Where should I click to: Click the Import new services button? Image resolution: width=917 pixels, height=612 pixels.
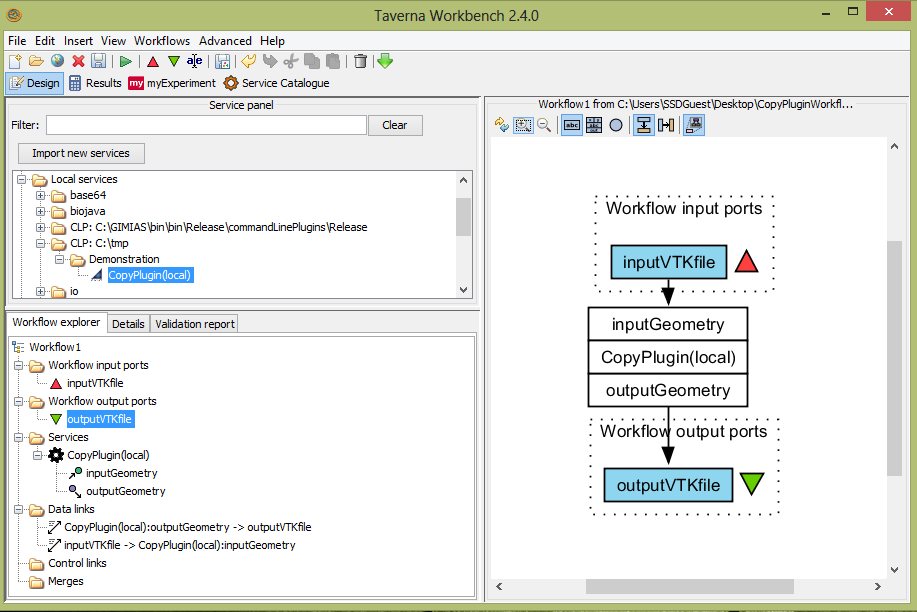[x=81, y=153]
